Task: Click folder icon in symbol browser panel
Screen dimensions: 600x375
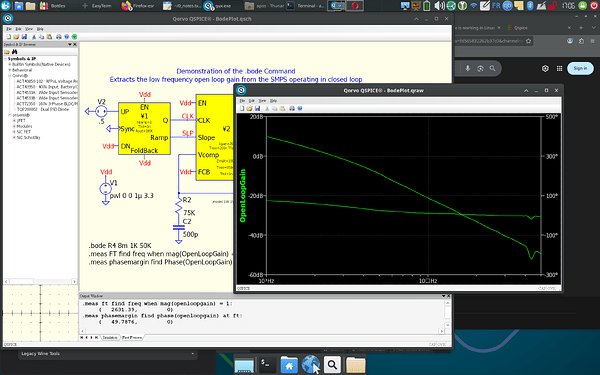Action: (x=7, y=52)
